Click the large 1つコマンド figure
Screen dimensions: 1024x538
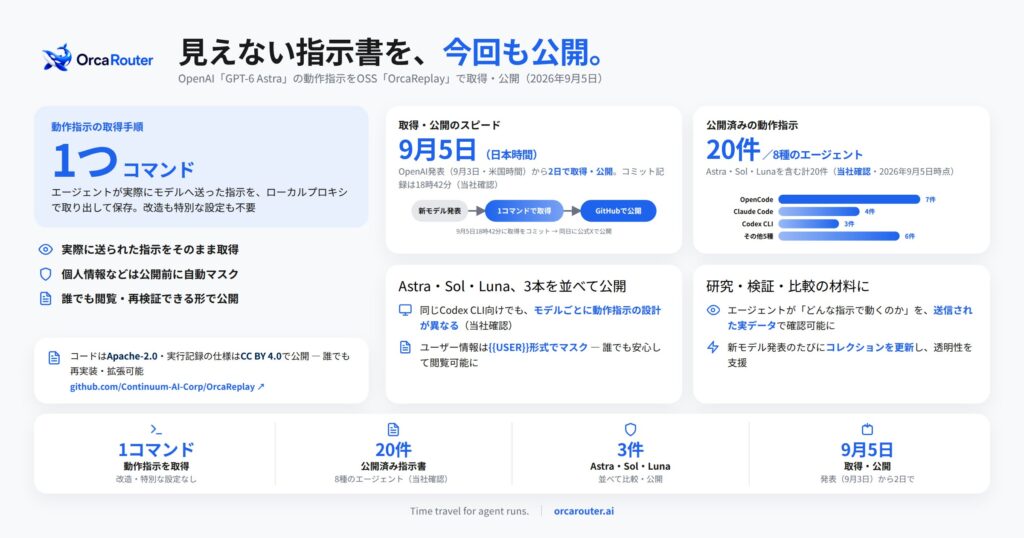coord(123,161)
